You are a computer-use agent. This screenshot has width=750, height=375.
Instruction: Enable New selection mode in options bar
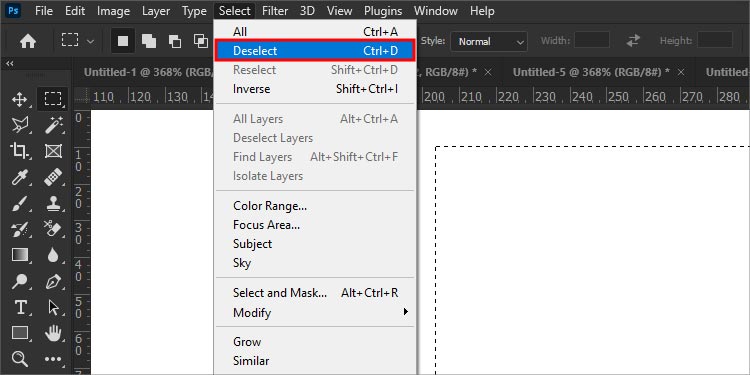click(123, 41)
